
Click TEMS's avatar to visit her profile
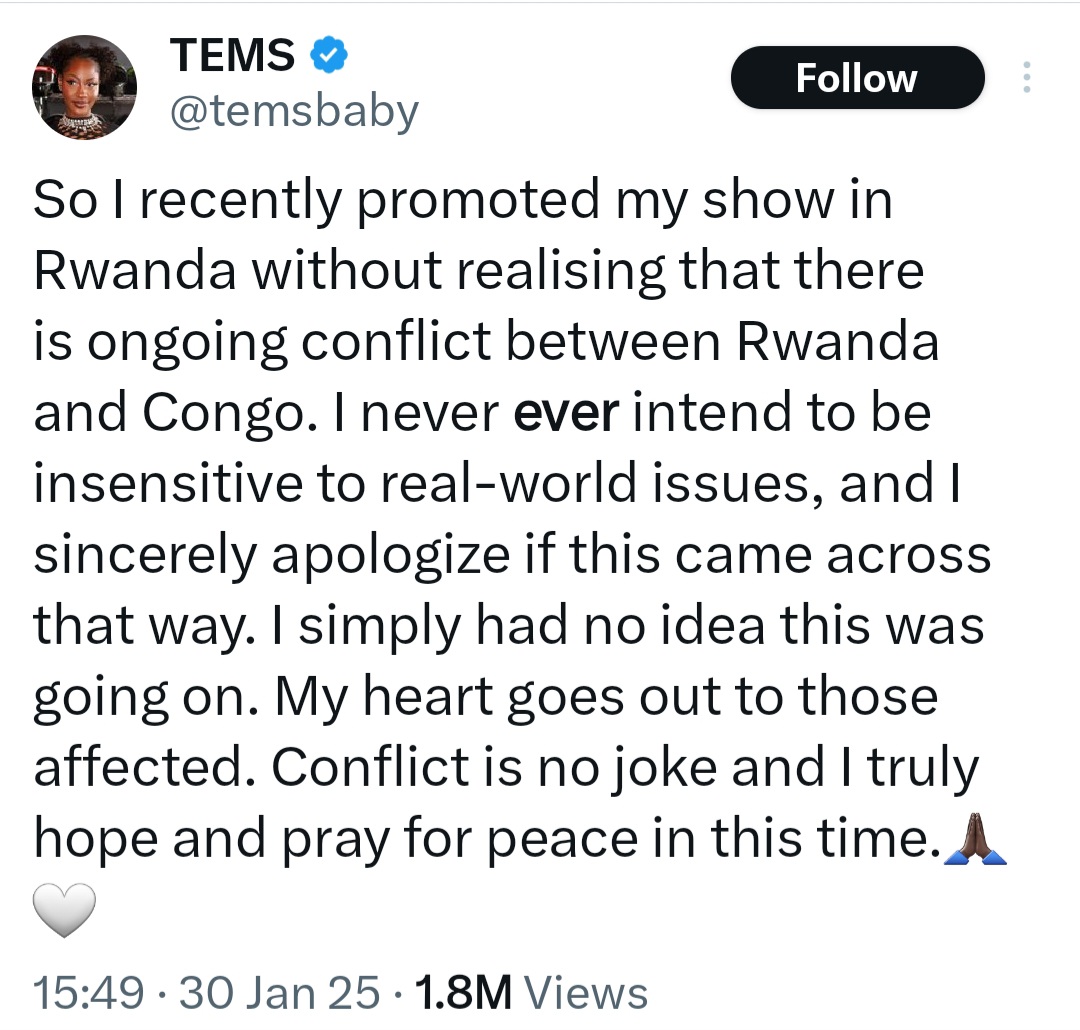[x=85, y=87]
